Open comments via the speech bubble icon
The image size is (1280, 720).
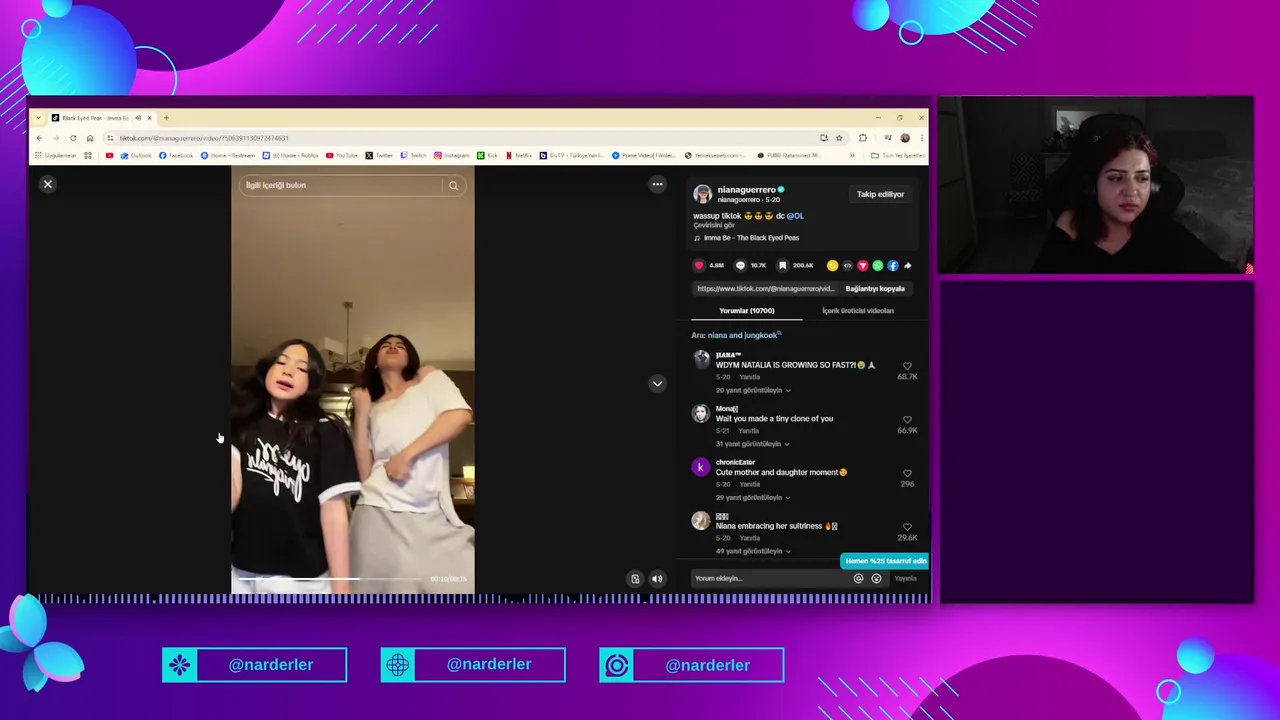pos(740,265)
